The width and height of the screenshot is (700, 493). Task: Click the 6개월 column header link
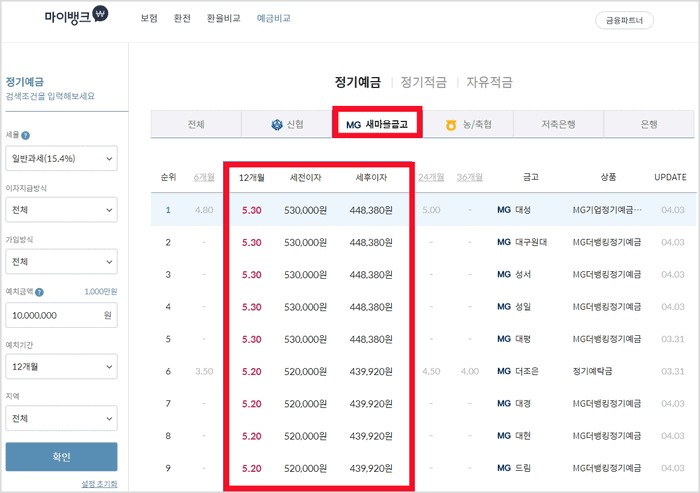point(204,177)
